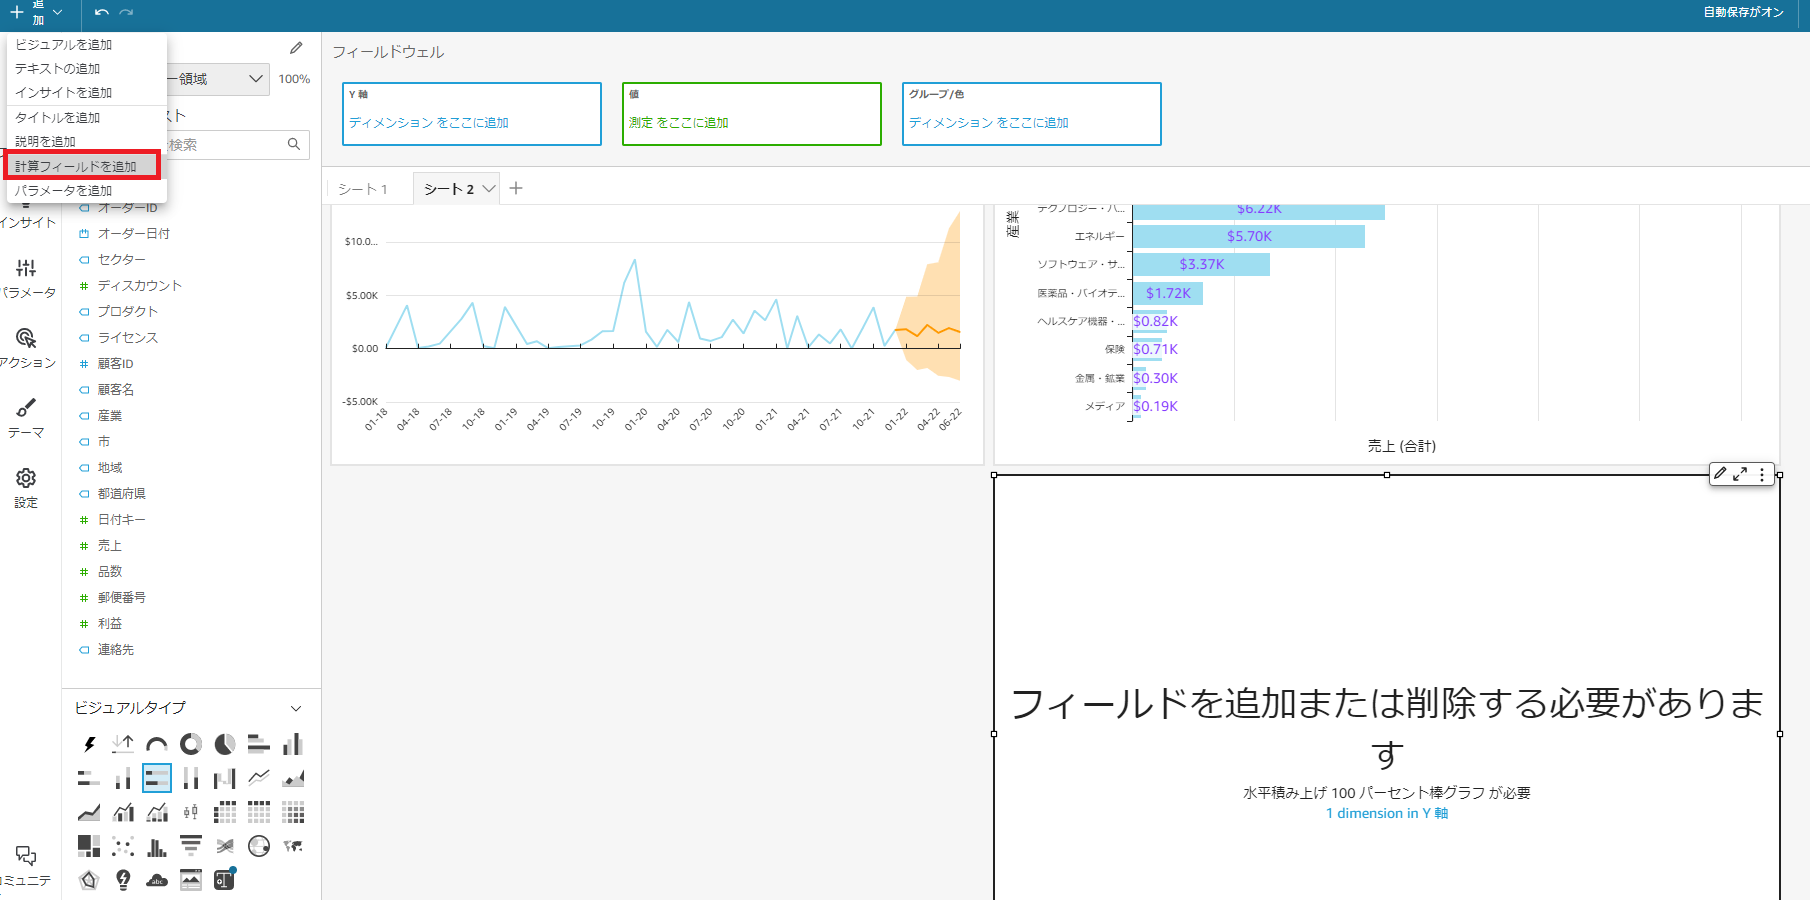
Task: Open the 追加 dropdown at the top left
Action: 36,12
